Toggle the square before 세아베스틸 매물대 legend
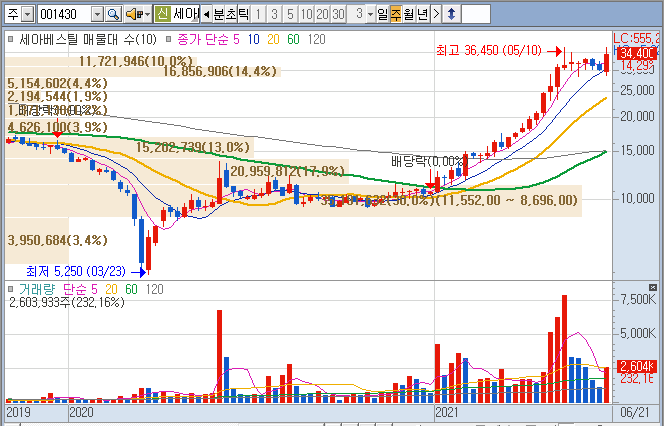664x426 pixels. 11,39
